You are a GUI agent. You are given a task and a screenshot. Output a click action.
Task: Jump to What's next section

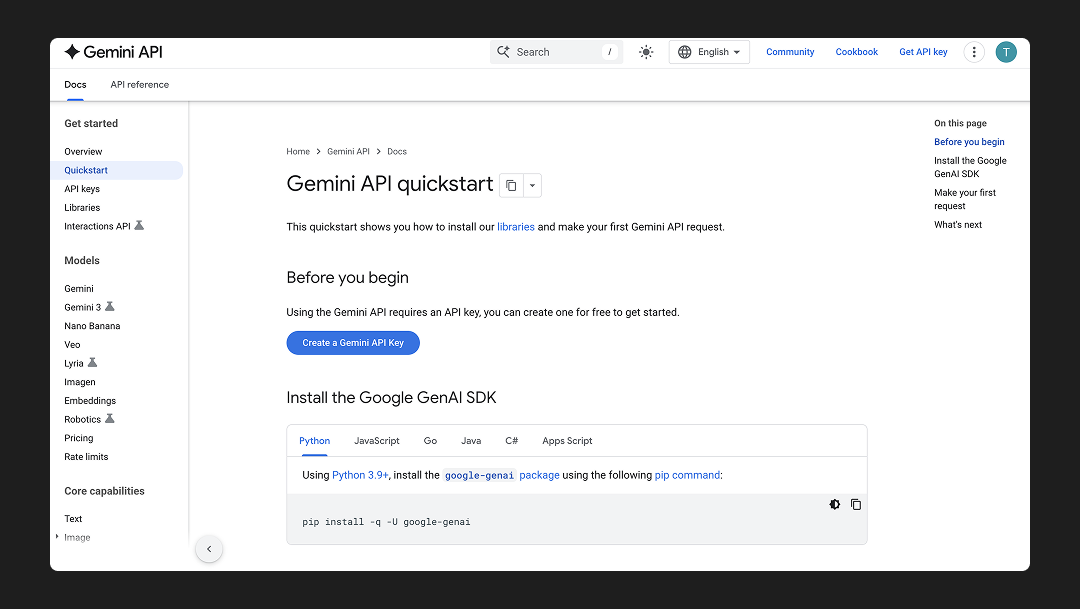[x=958, y=225]
